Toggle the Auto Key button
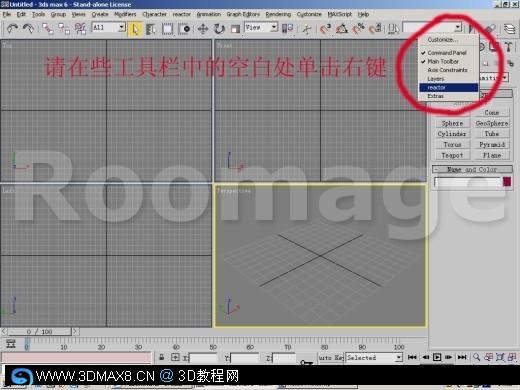The height and width of the screenshot is (390, 520). point(331,358)
